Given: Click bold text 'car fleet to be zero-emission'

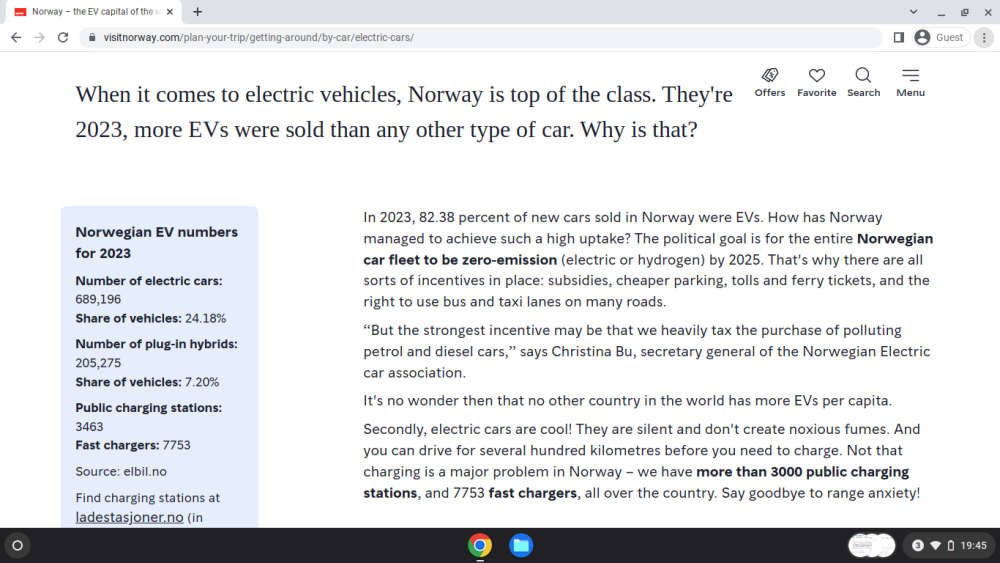Looking at the screenshot, I should (x=460, y=260).
